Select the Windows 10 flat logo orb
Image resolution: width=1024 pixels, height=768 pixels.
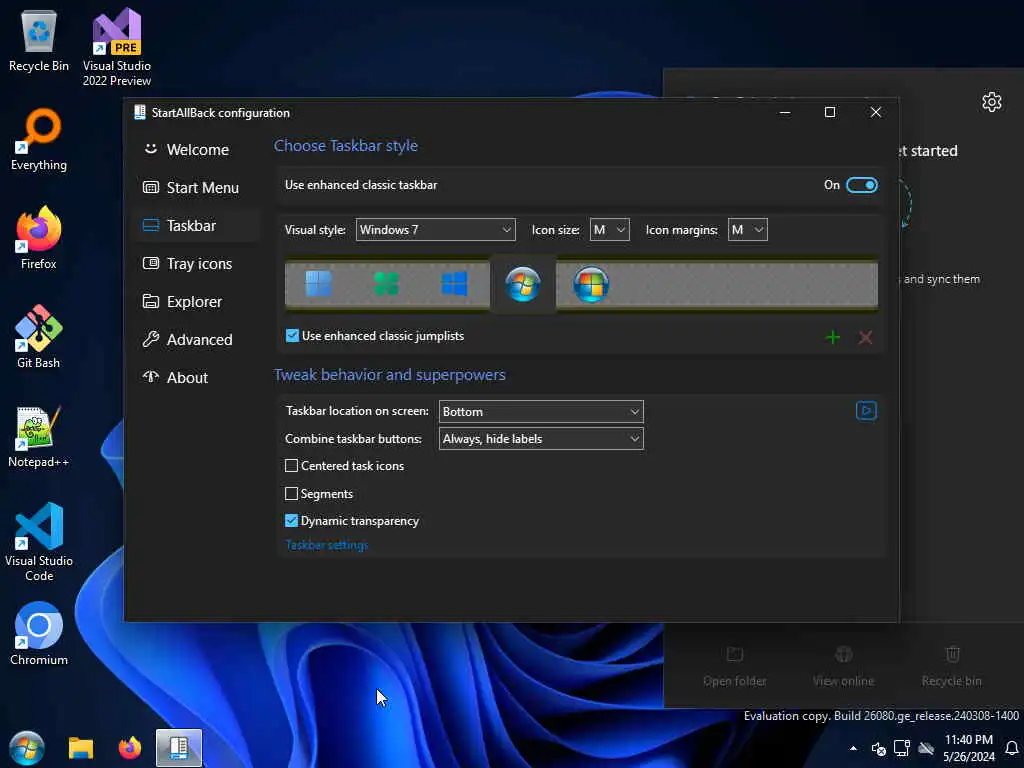[x=455, y=284]
